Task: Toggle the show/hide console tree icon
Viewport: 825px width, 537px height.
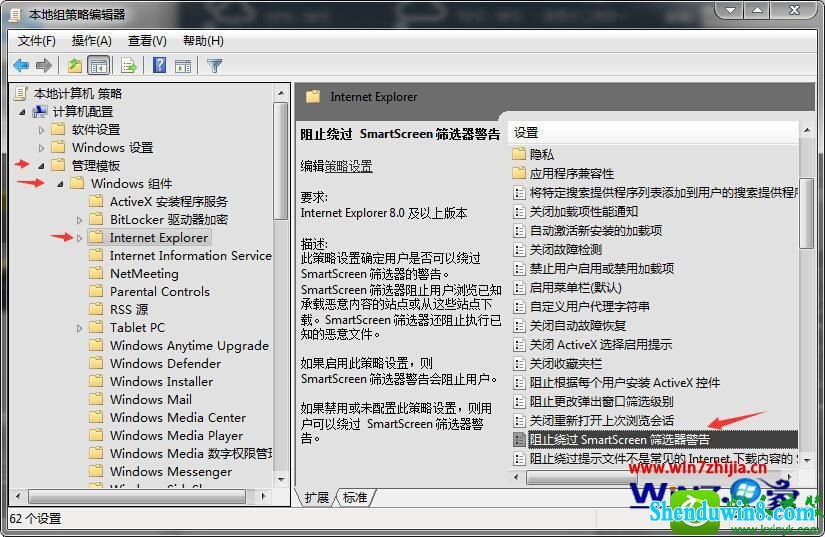Action: (99, 66)
